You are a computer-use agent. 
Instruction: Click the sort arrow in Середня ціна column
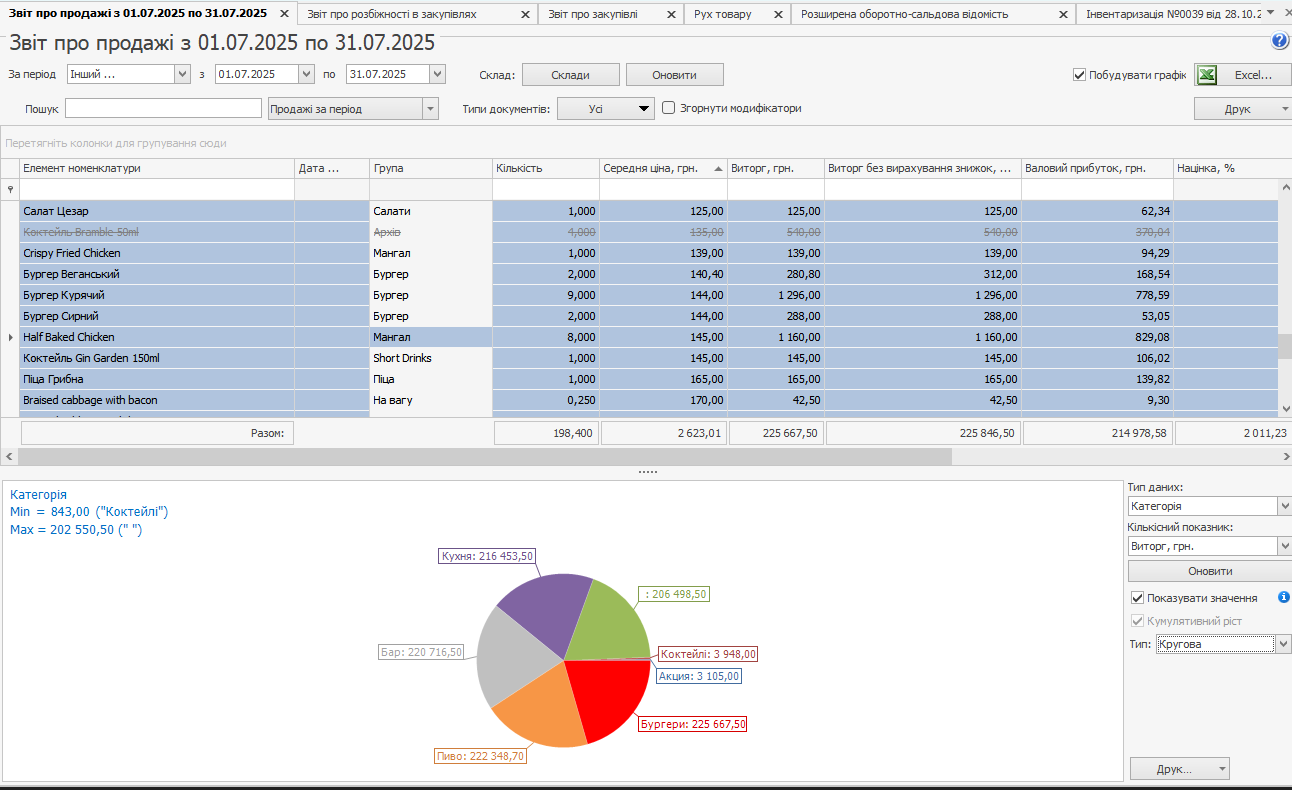pos(718,169)
